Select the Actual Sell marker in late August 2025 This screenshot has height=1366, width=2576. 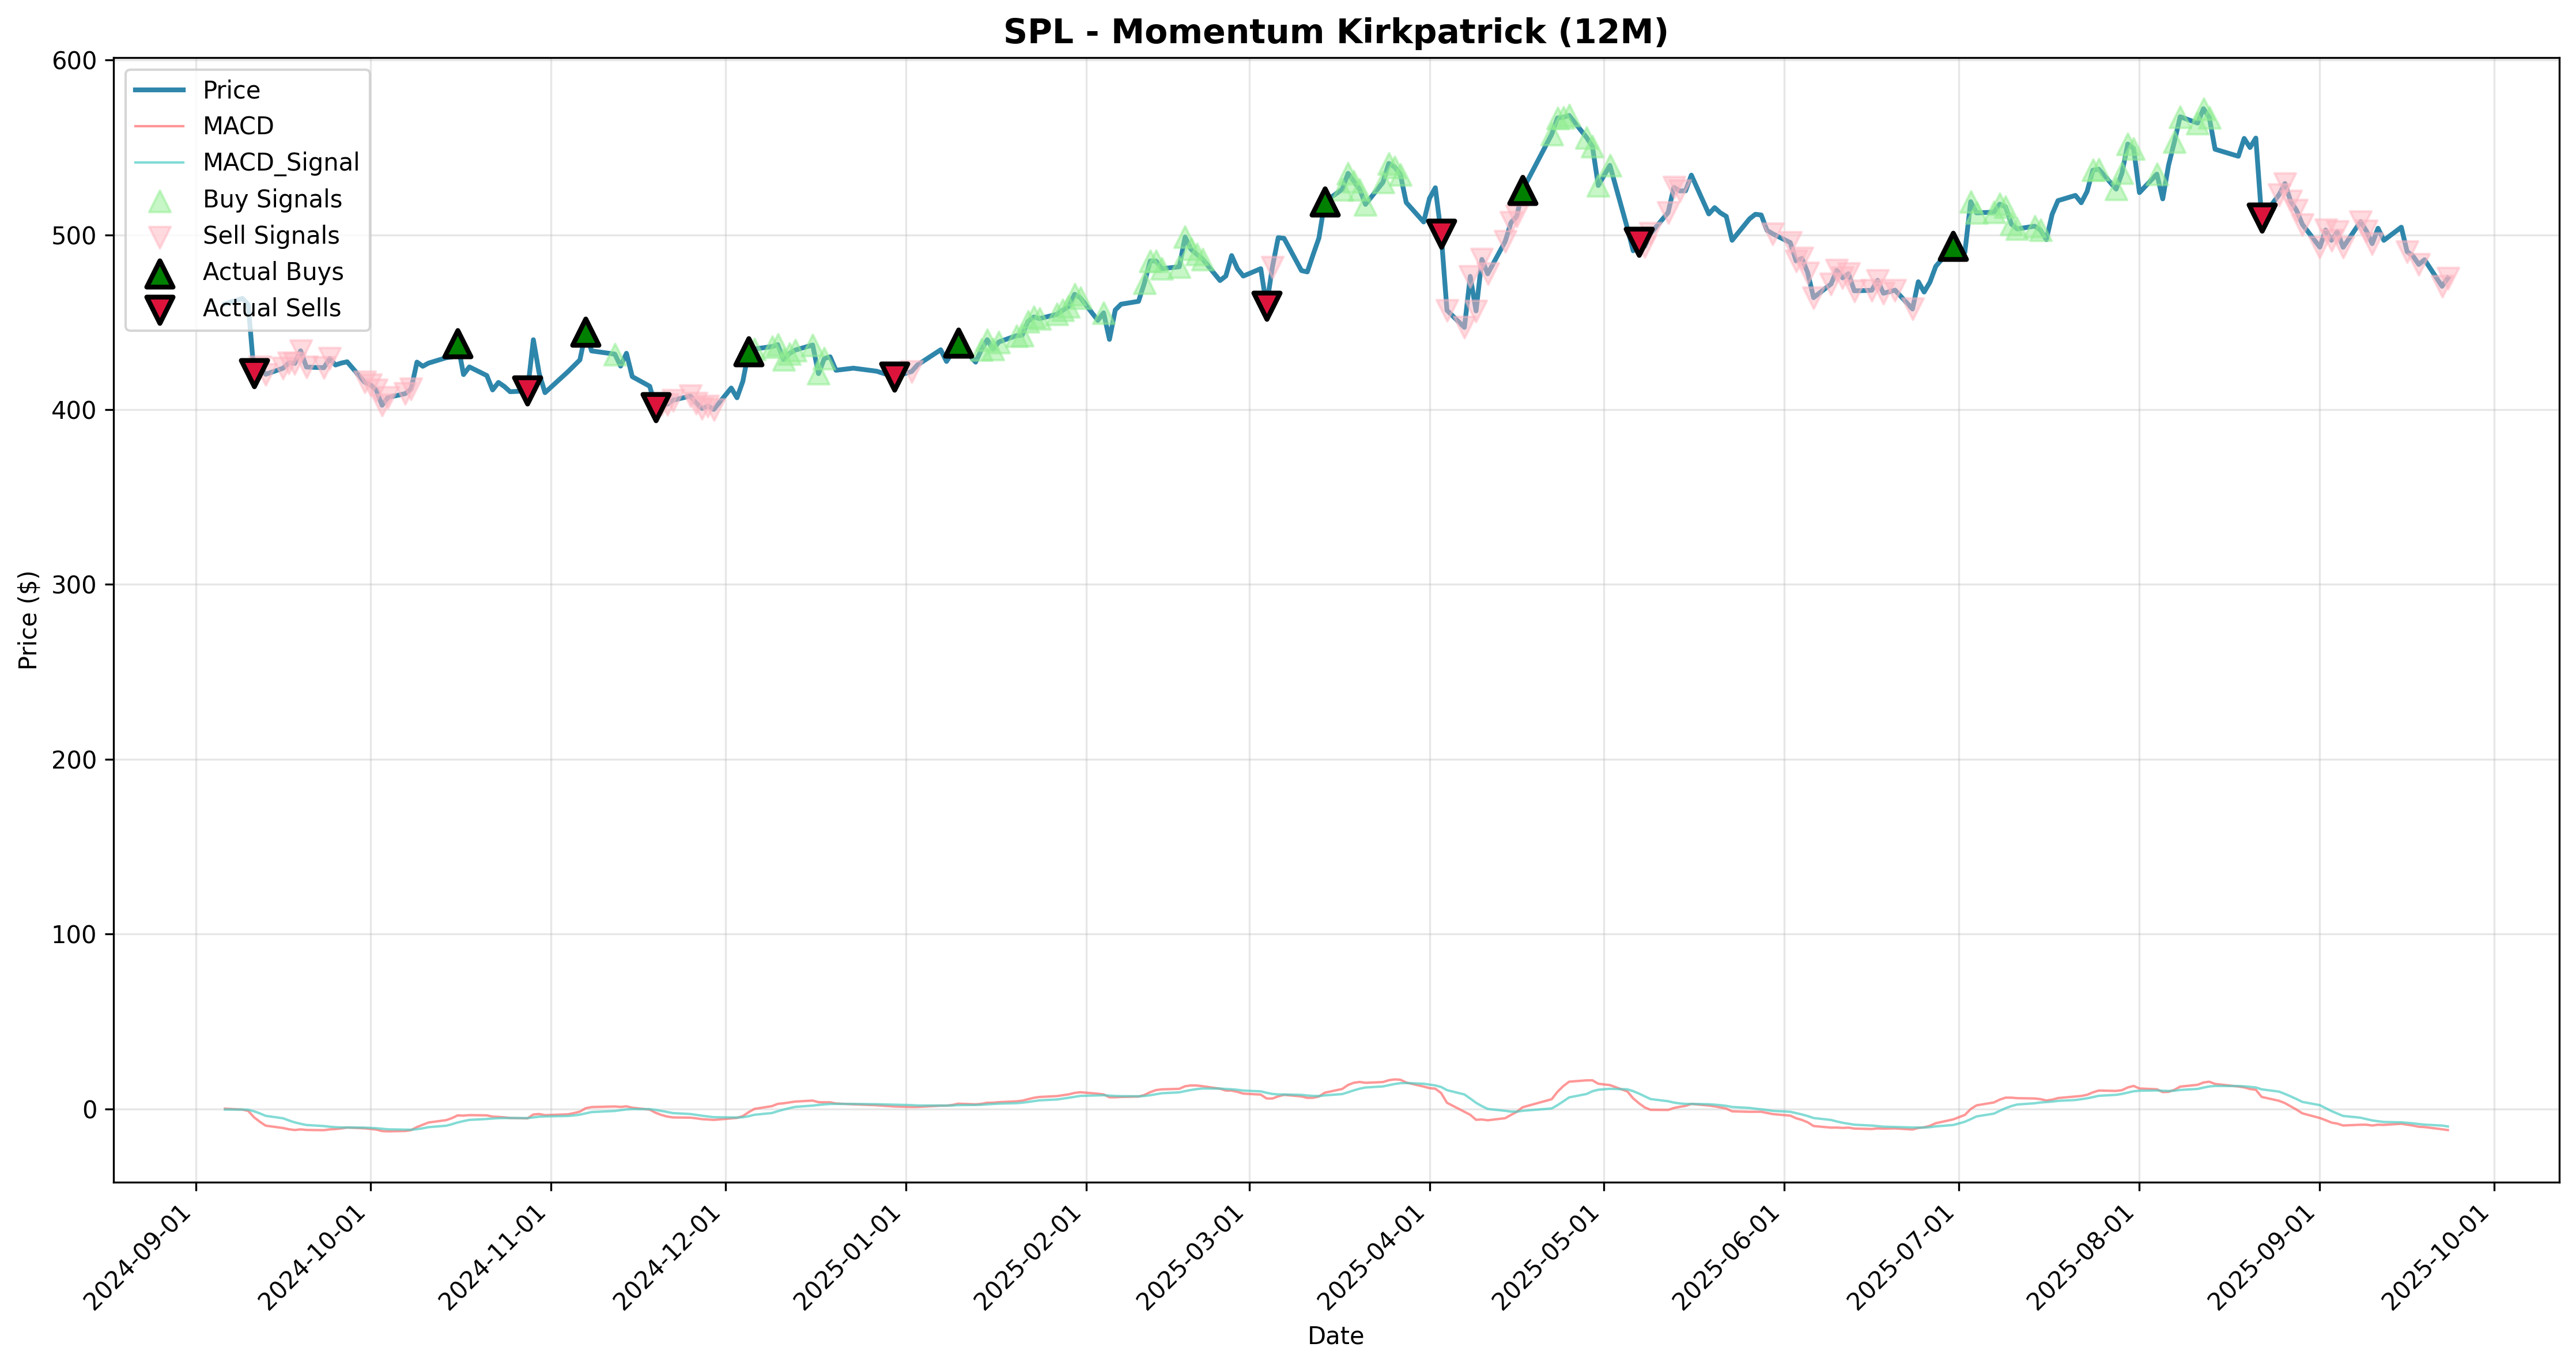click(2262, 217)
